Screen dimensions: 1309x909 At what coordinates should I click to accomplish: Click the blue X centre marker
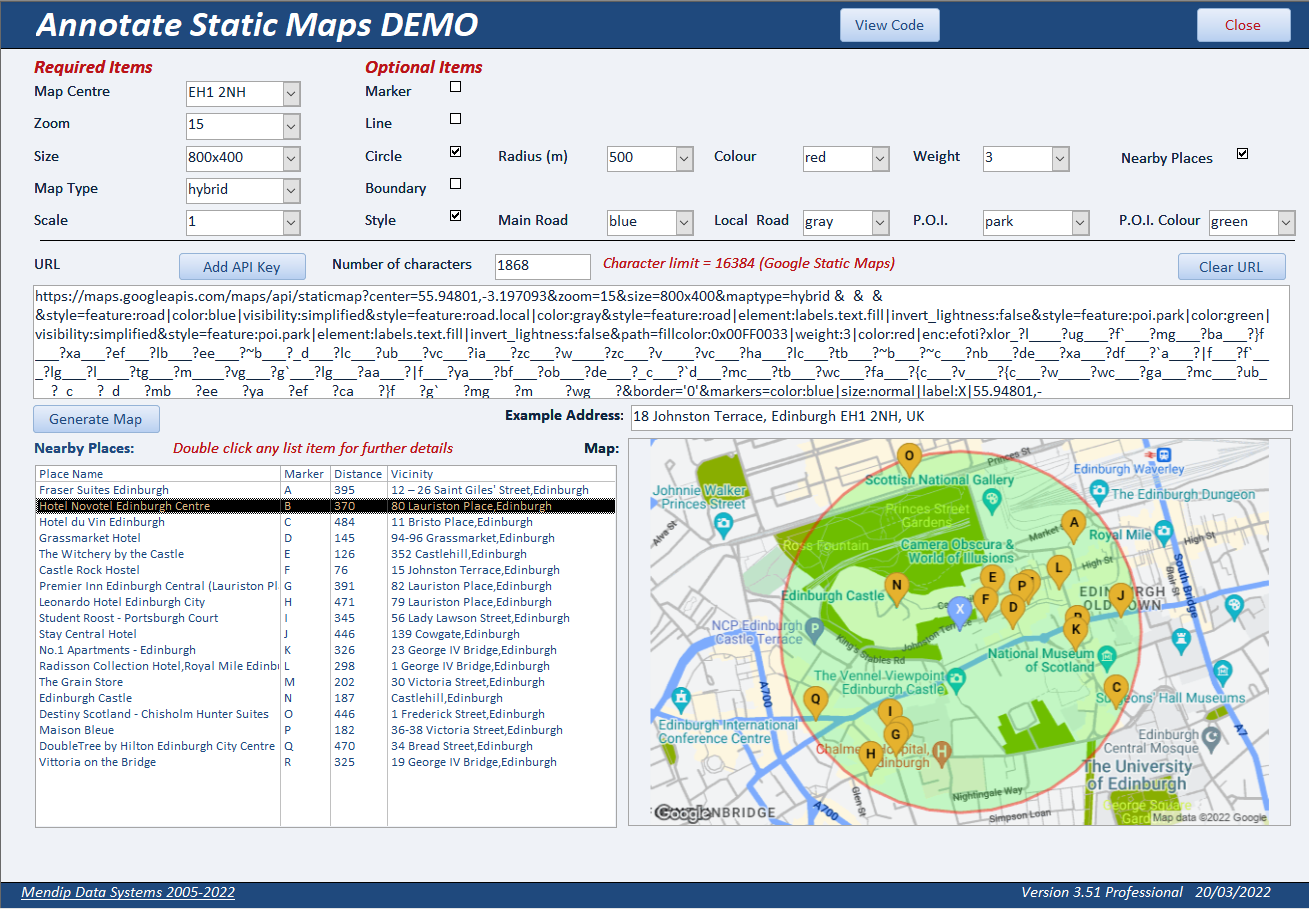click(960, 611)
